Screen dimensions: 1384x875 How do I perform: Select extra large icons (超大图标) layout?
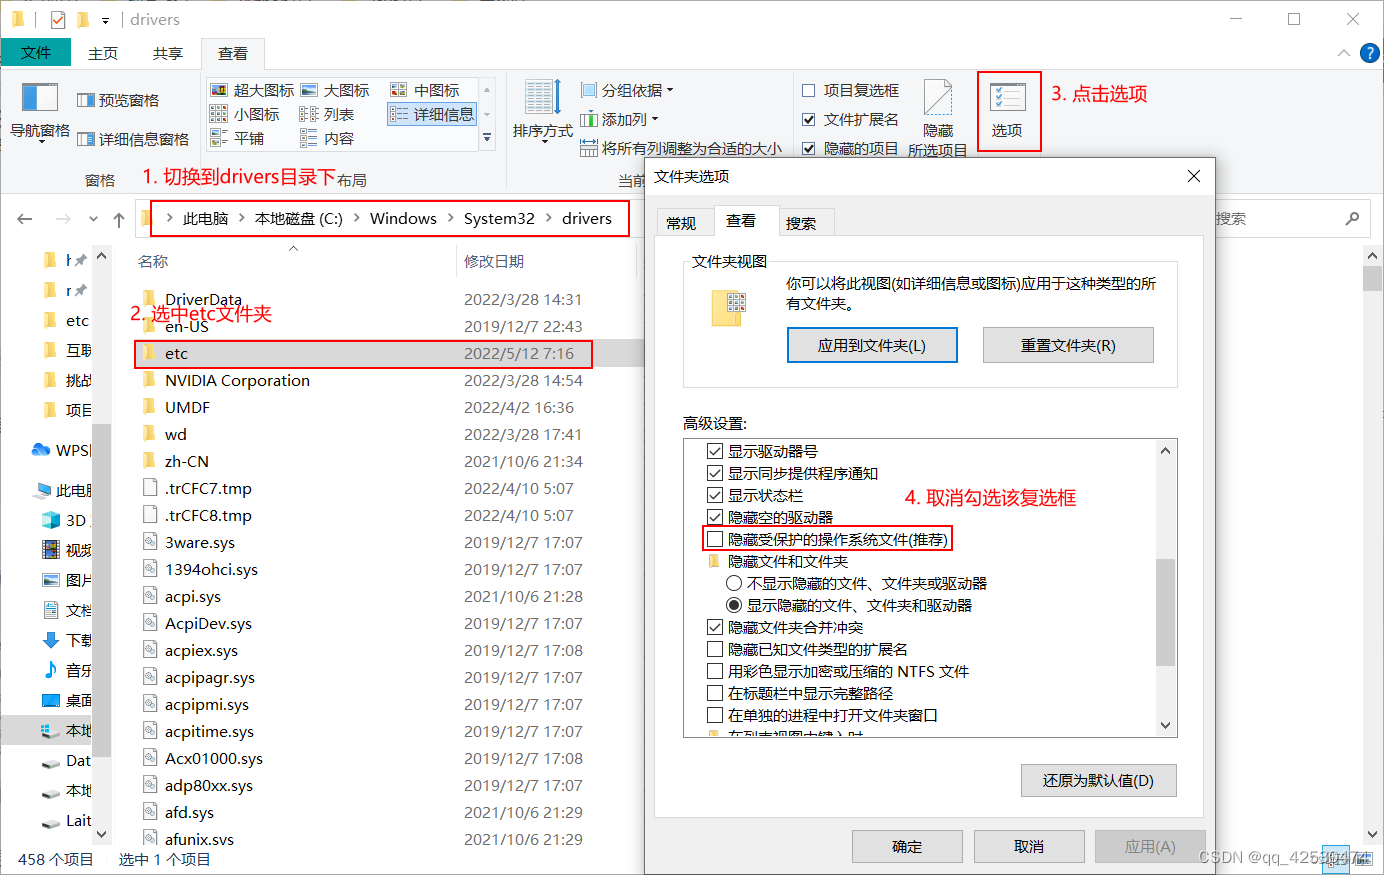252,90
